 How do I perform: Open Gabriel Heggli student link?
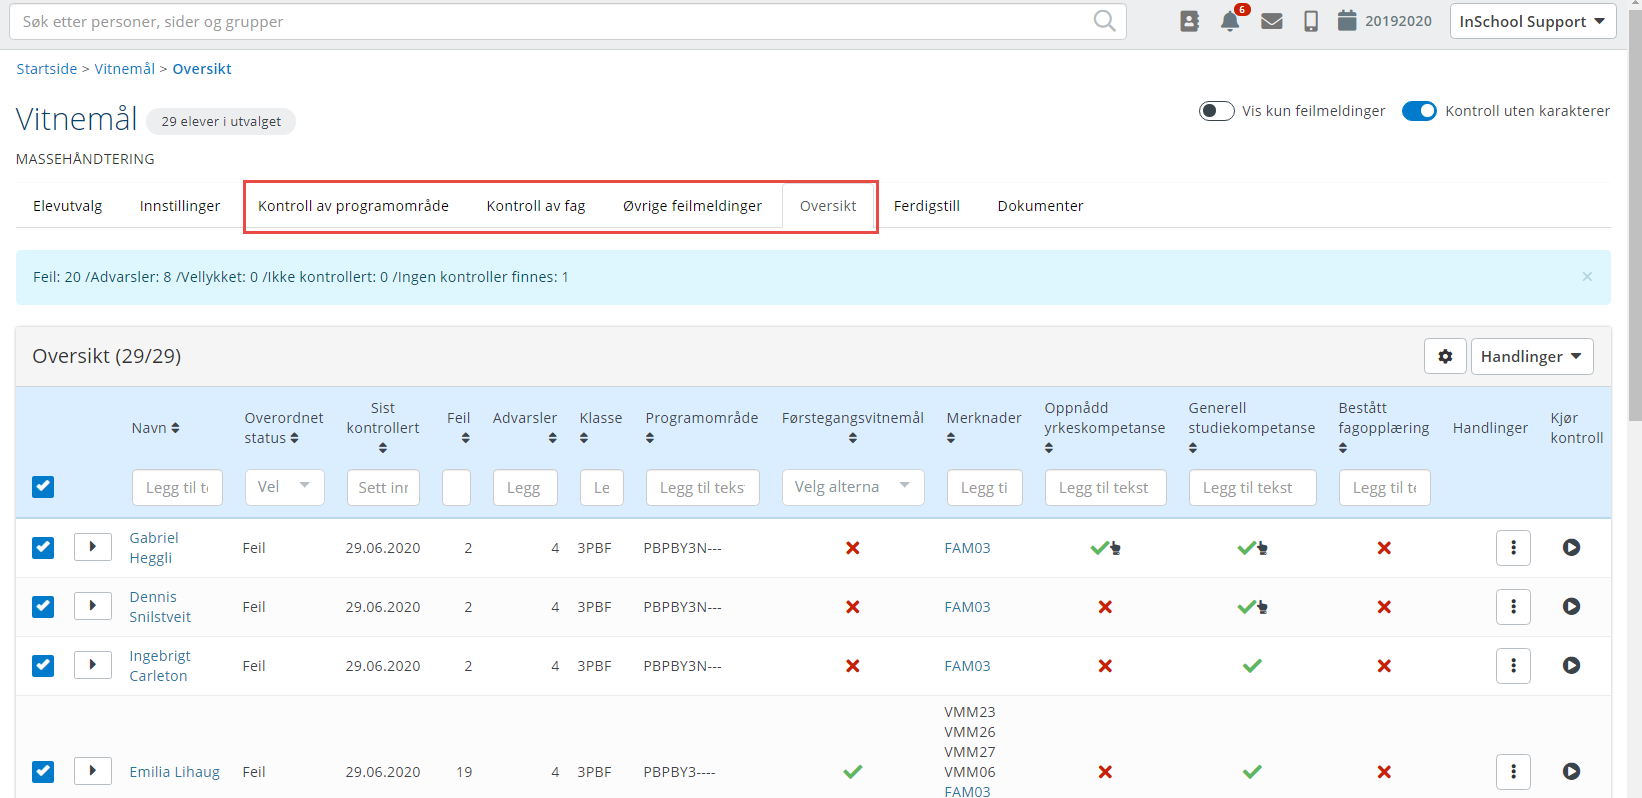coord(154,548)
